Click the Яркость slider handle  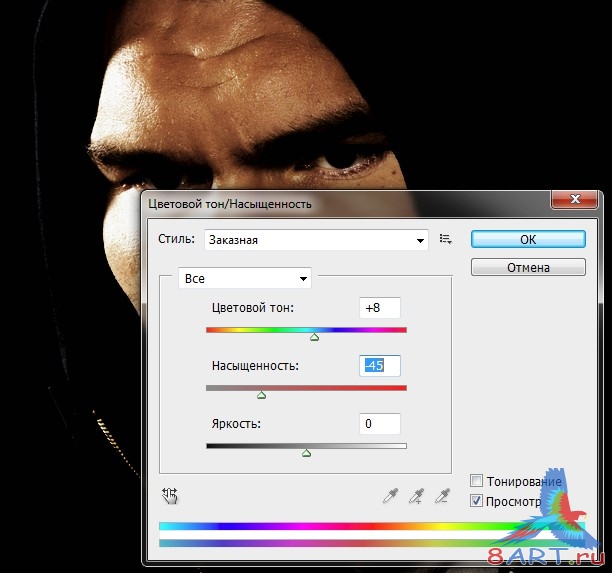click(x=306, y=453)
